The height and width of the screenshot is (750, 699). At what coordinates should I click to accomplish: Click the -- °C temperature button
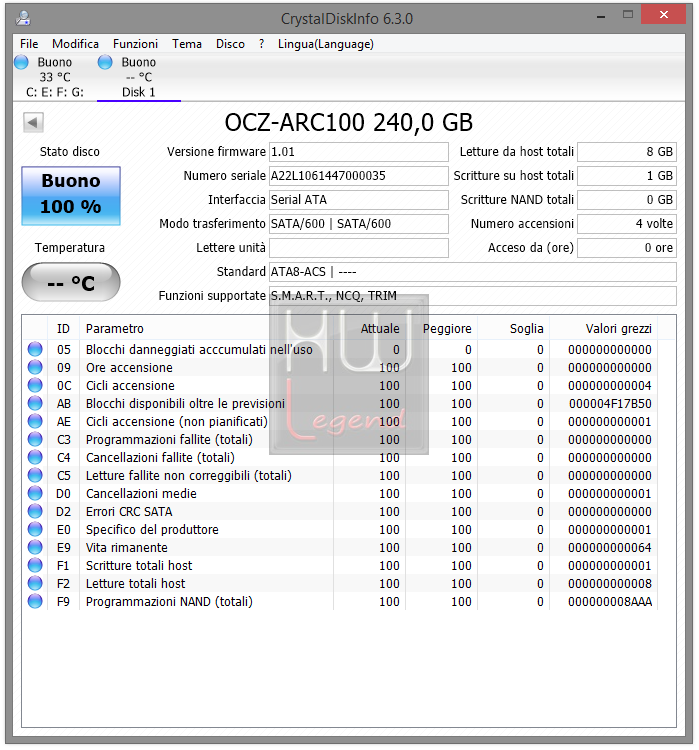tap(71, 282)
